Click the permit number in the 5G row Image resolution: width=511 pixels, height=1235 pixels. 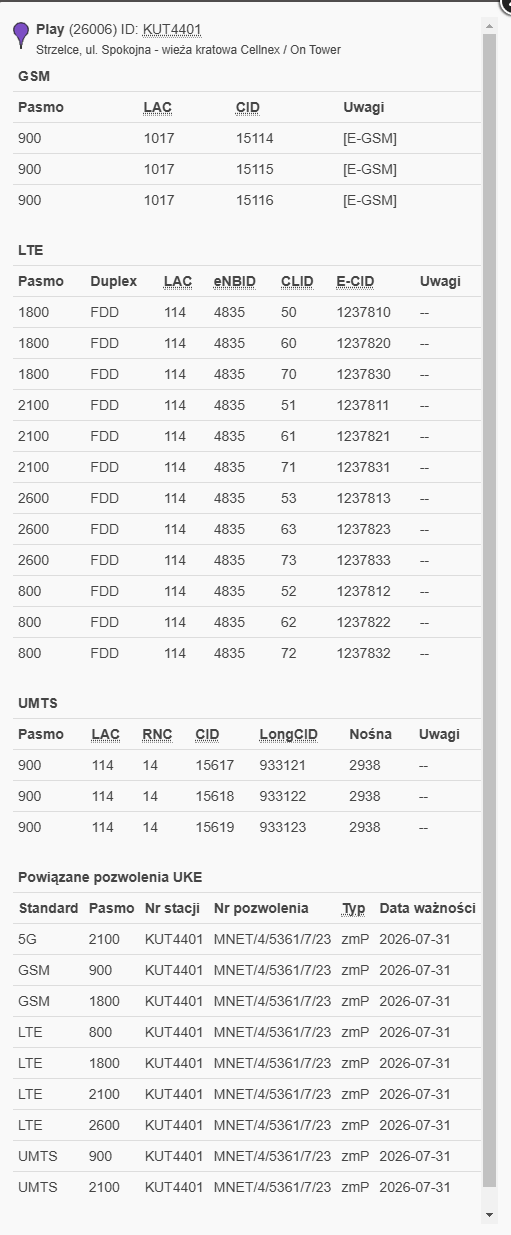(x=272, y=939)
